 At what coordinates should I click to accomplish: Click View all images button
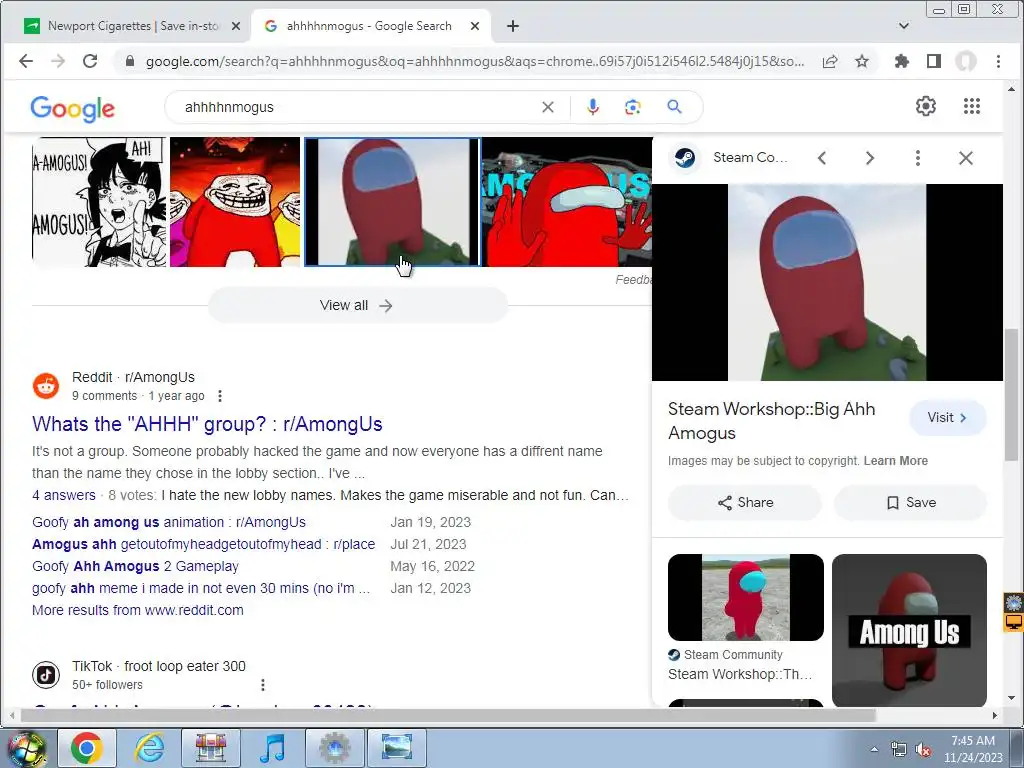[x=357, y=305]
